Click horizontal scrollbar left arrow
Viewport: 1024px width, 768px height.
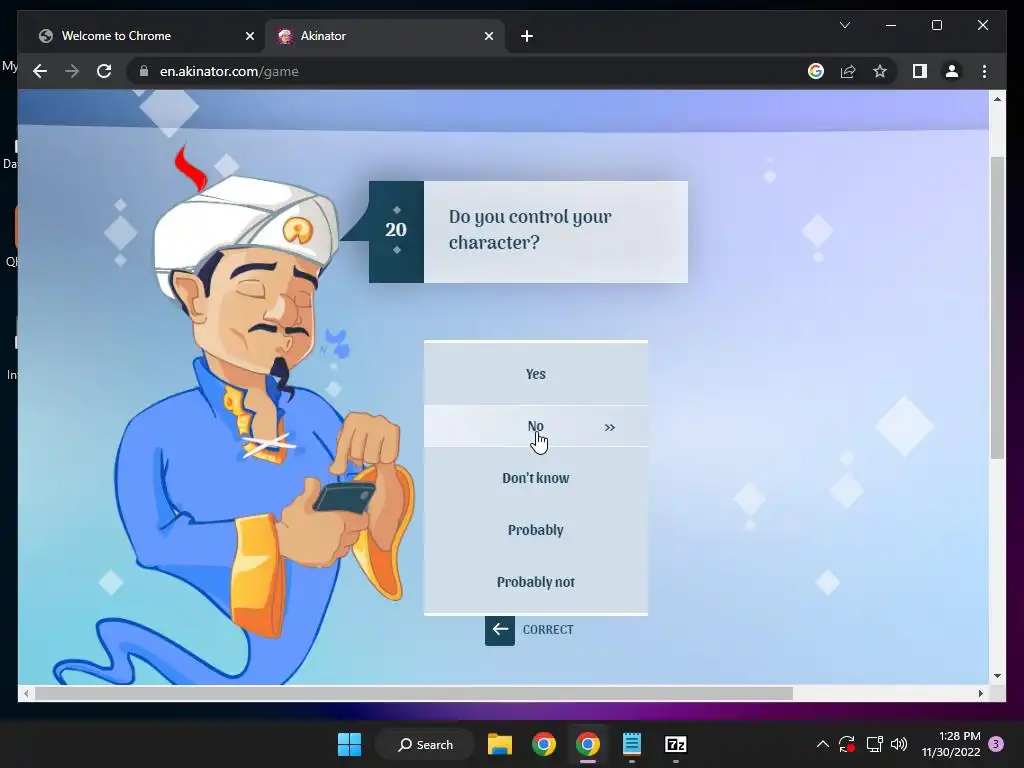pos(25,694)
